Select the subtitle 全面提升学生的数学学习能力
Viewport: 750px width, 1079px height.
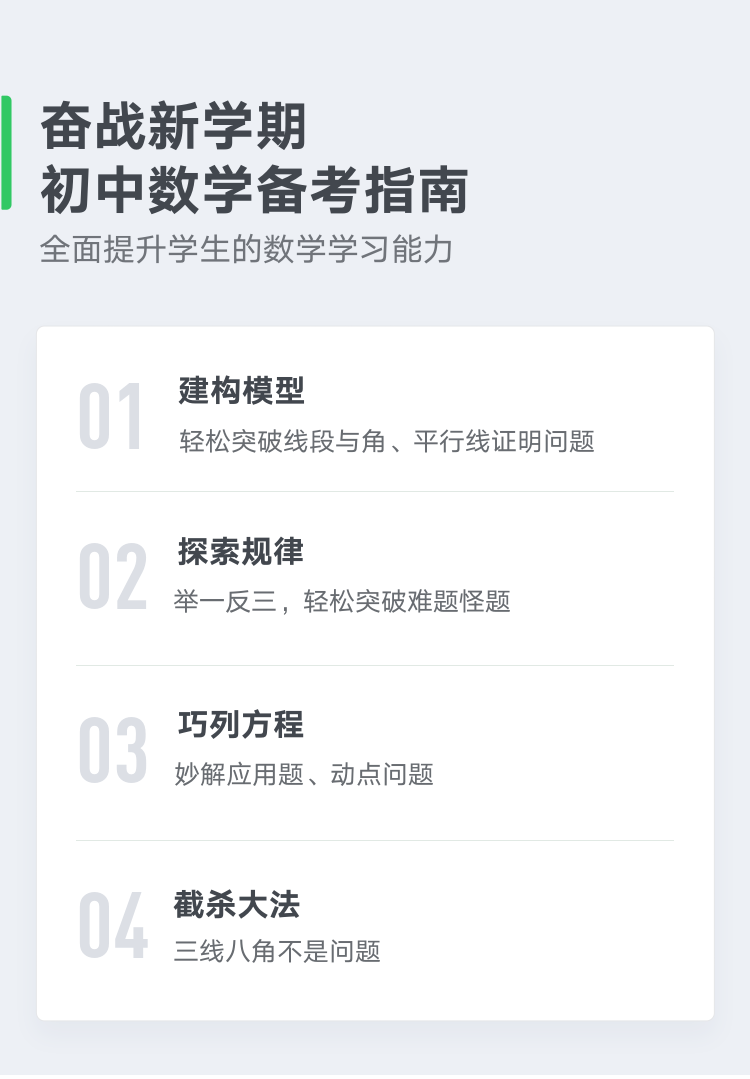click(246, 249)
